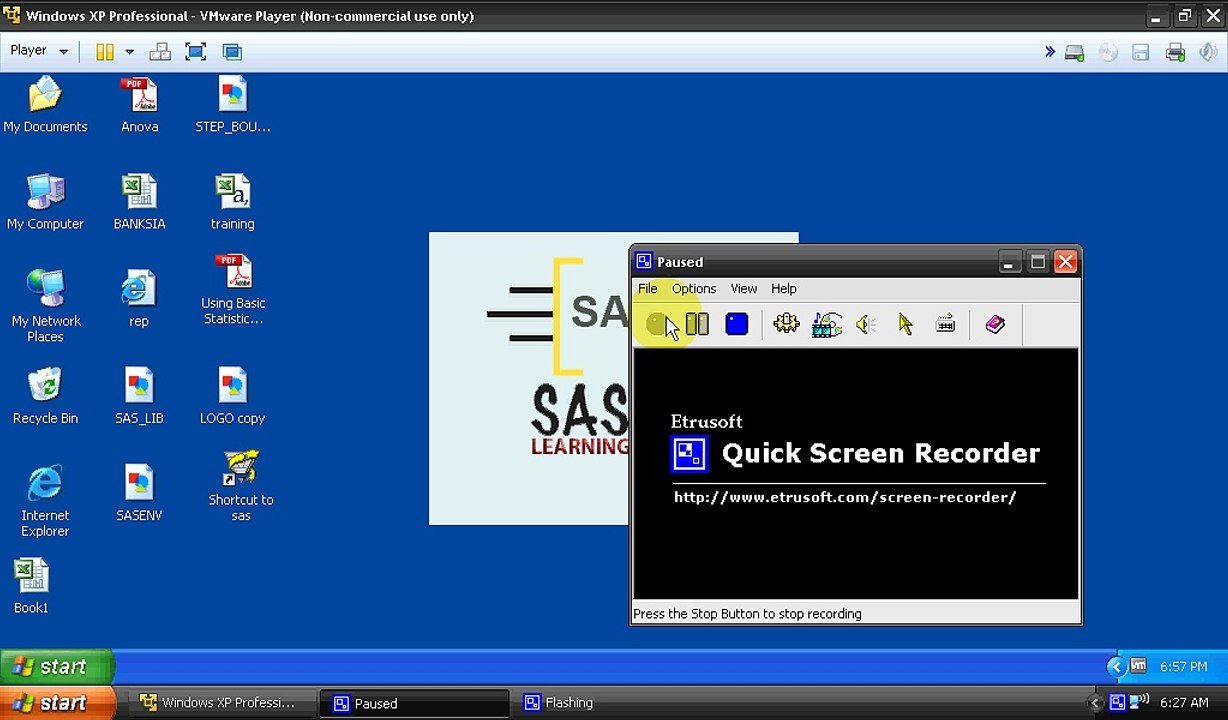Screen dimensions: 1228x720
Task: Start recording with the round Record button
Action: coord(657,324)
